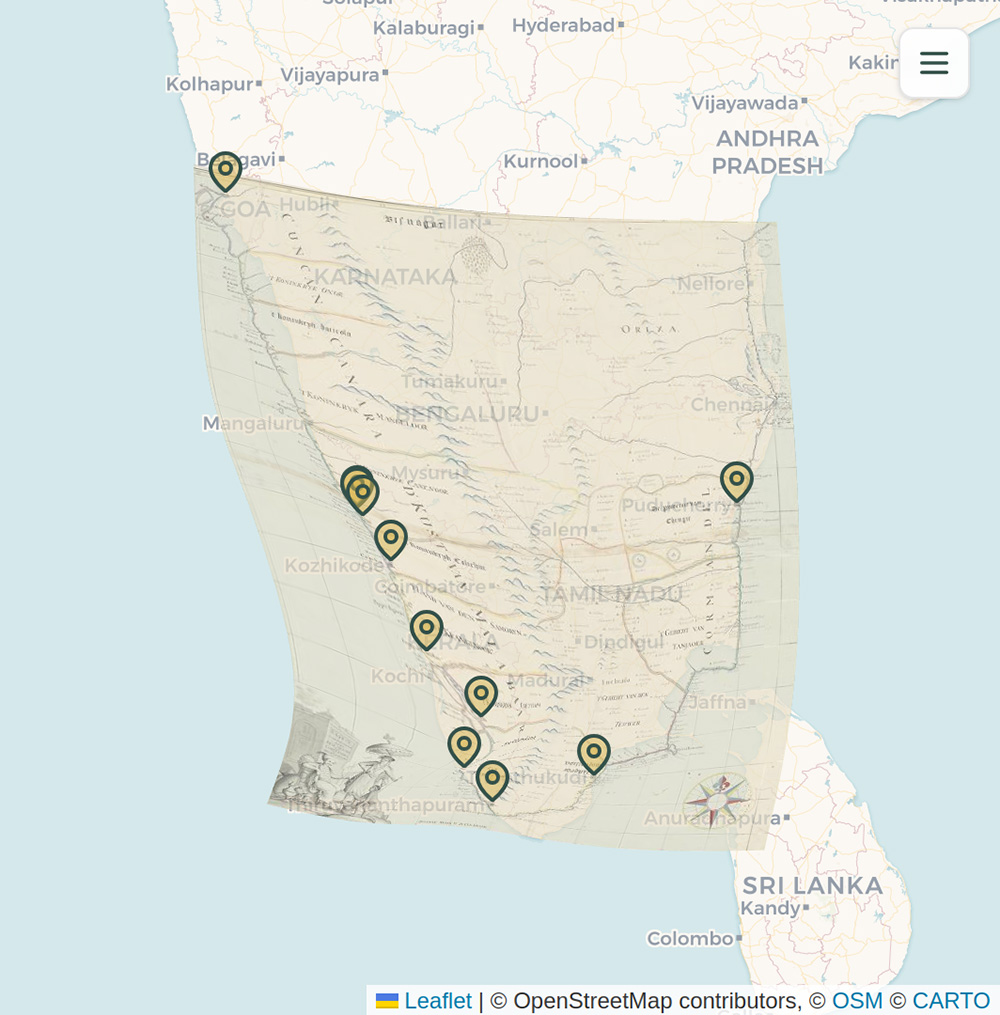Select the marker just northeast of Kozhikode label

391,539
